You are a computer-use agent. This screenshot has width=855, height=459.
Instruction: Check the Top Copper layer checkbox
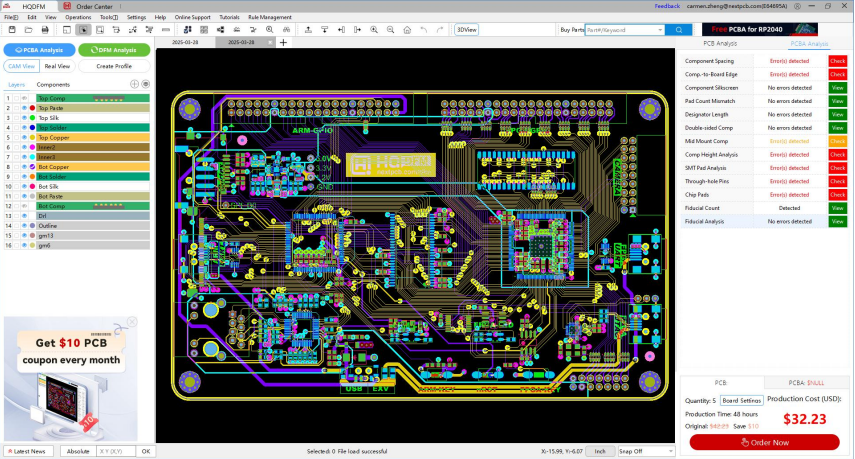click(x=16, y=137)
